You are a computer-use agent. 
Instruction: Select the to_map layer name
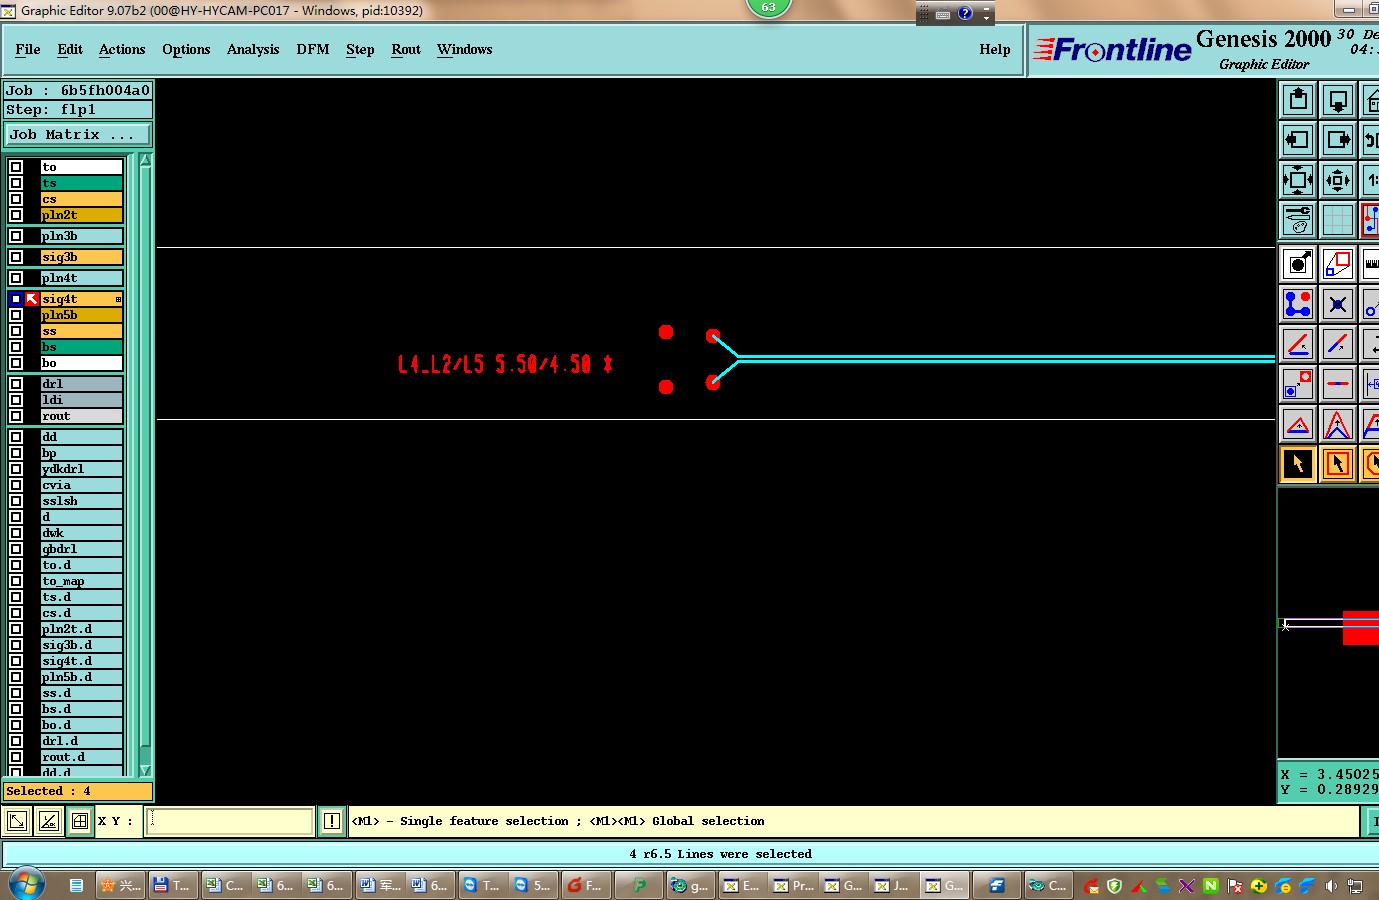pyautogui.click(x=81, y=581)
